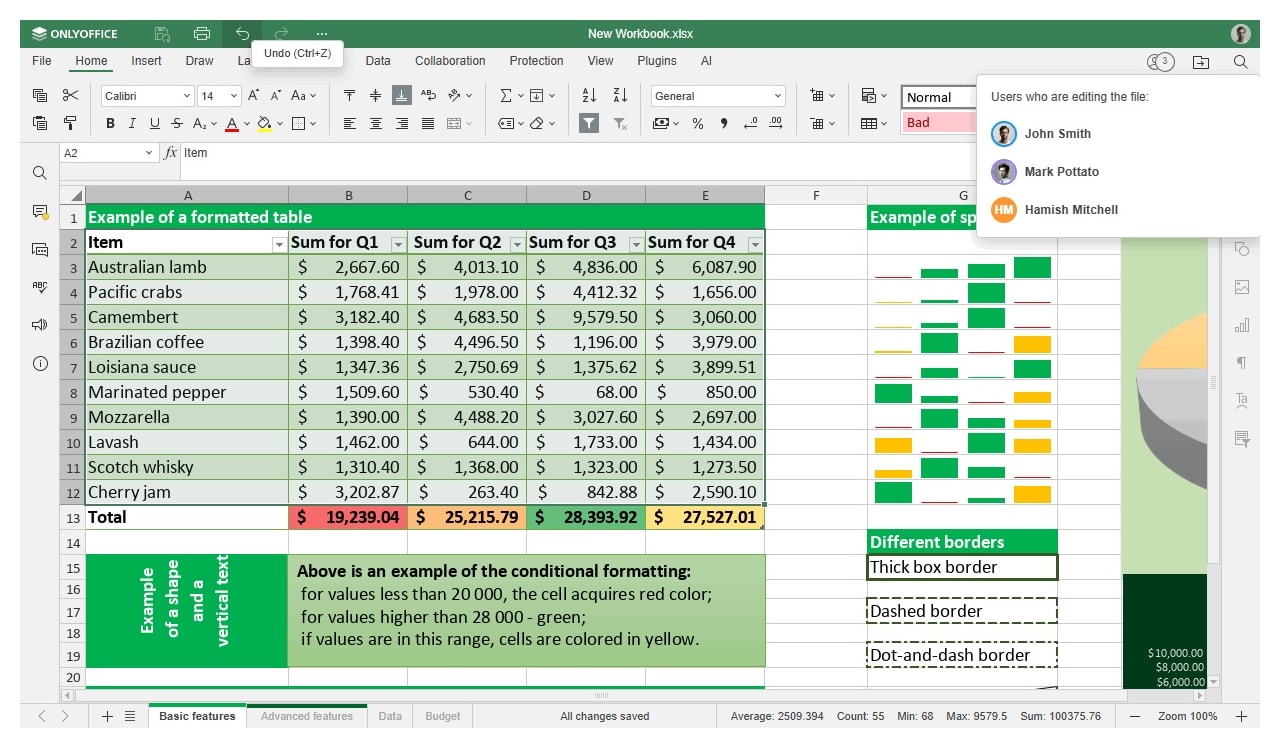1280x748 pixels.
Task: Click the Zoom out minus button
Action: coord(1135,716)
